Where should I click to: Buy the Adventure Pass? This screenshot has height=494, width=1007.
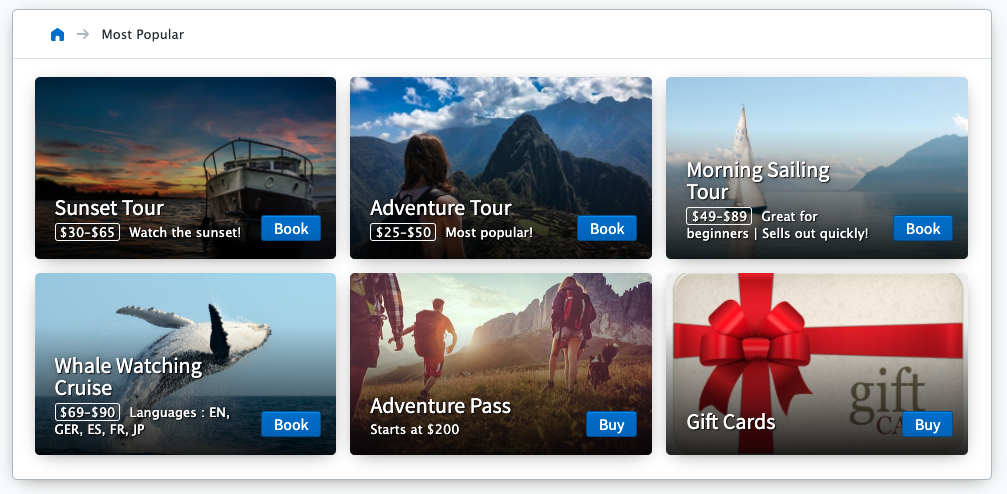click(x=611, y=425)
